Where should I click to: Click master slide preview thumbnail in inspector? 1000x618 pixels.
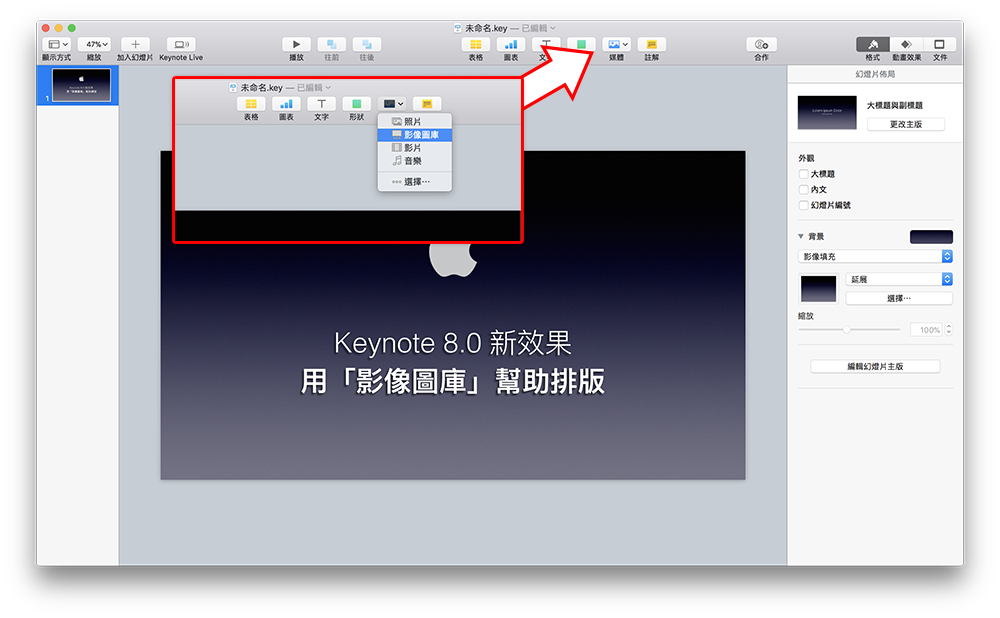click(827, 112)
